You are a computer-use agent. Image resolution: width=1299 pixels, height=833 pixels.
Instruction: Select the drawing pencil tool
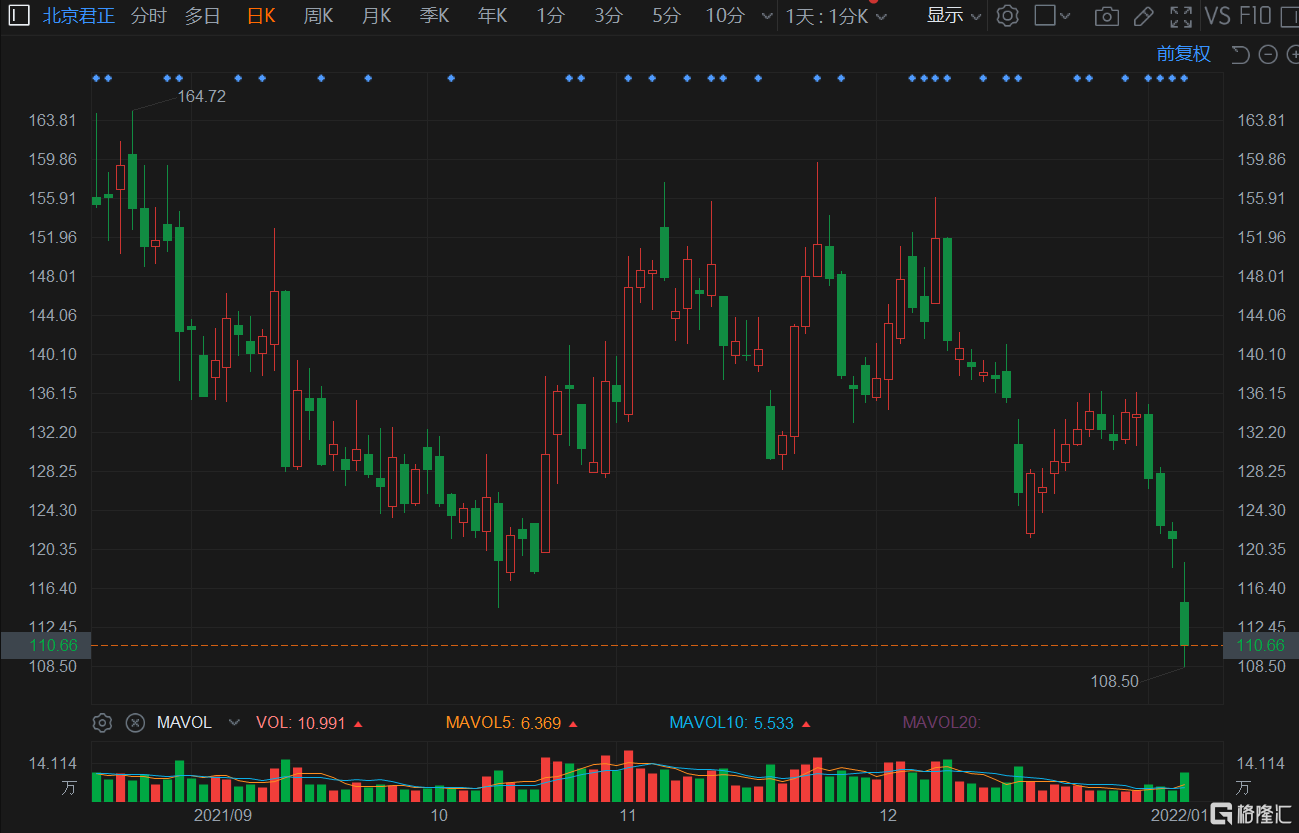(x=1144, y=16)
